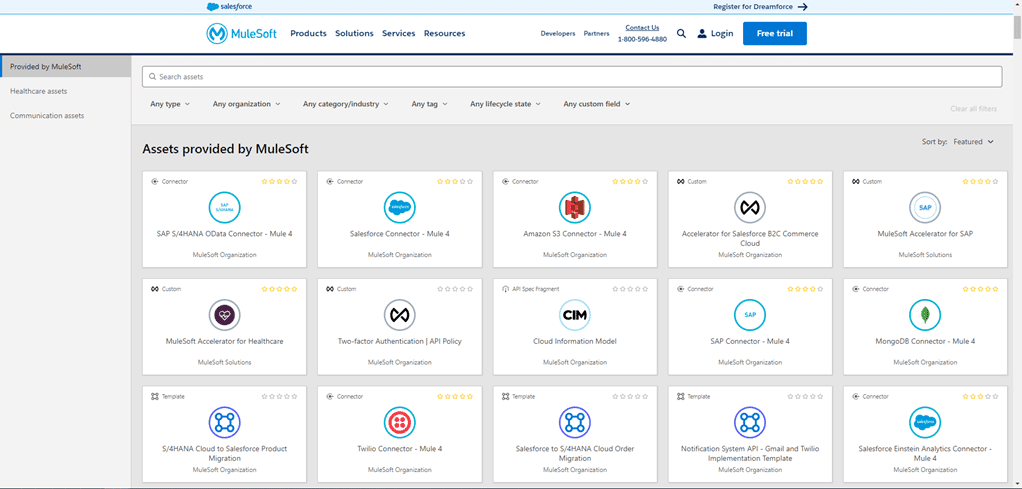The width and height of the screenshot is (1022, 489).
Task: Click the Contact Us link
Action: [642, 27]
